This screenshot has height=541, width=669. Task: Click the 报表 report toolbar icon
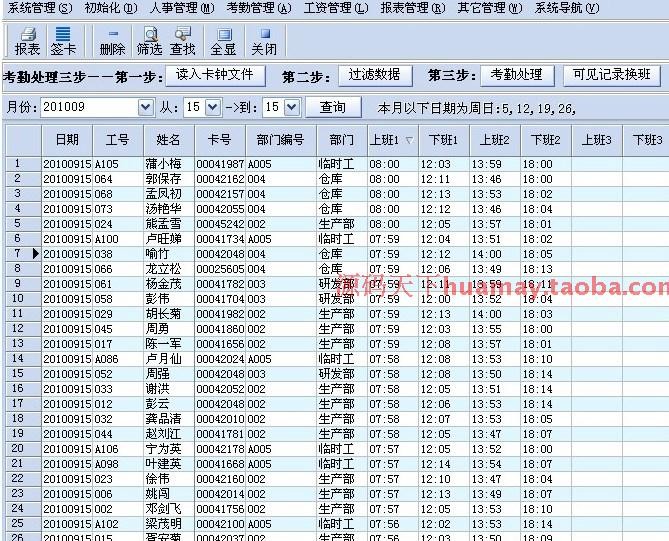click(x=27, y=41)
